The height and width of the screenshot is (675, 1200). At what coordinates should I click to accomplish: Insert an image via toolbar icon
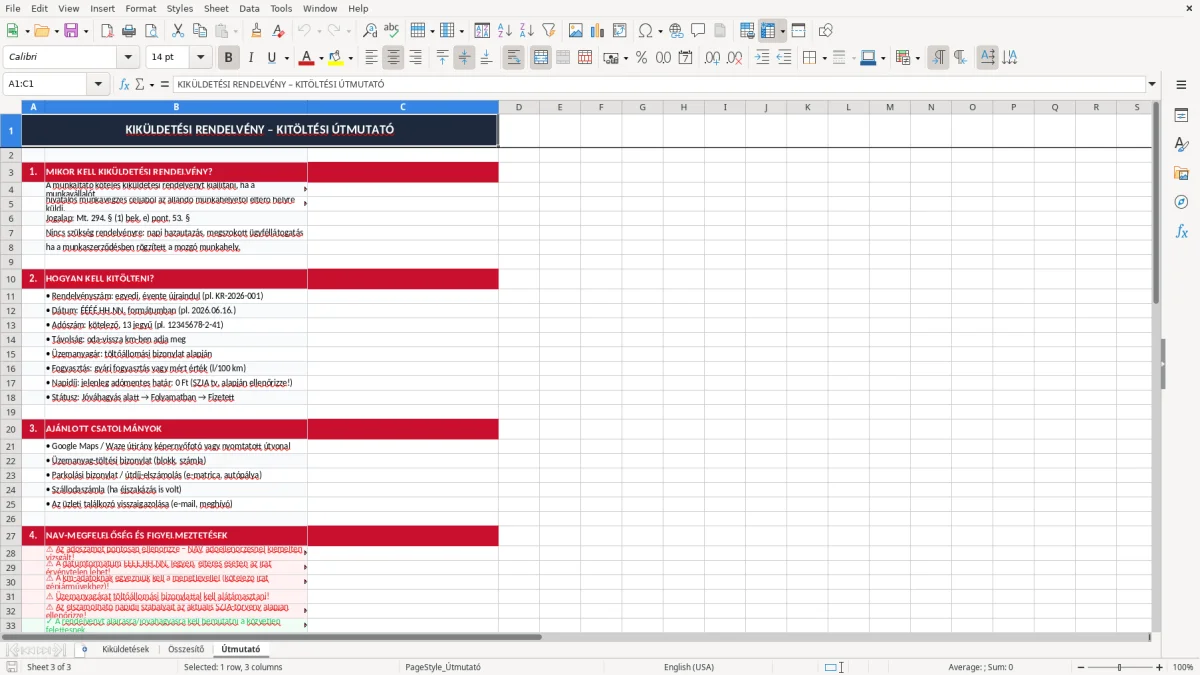(x=576, y=31)
